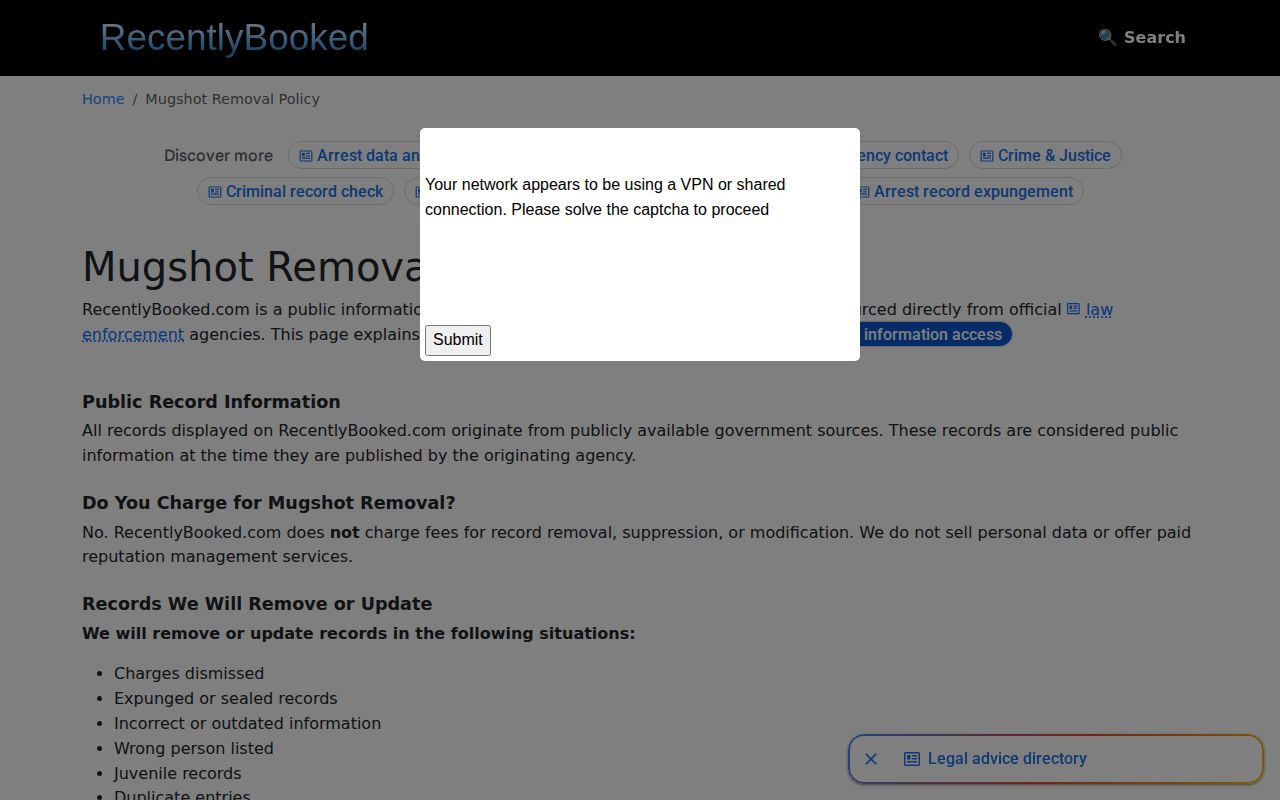Screen dimensions: 1280x800
Task: Close the Legal advice directory banner
Action: point(871,759)
